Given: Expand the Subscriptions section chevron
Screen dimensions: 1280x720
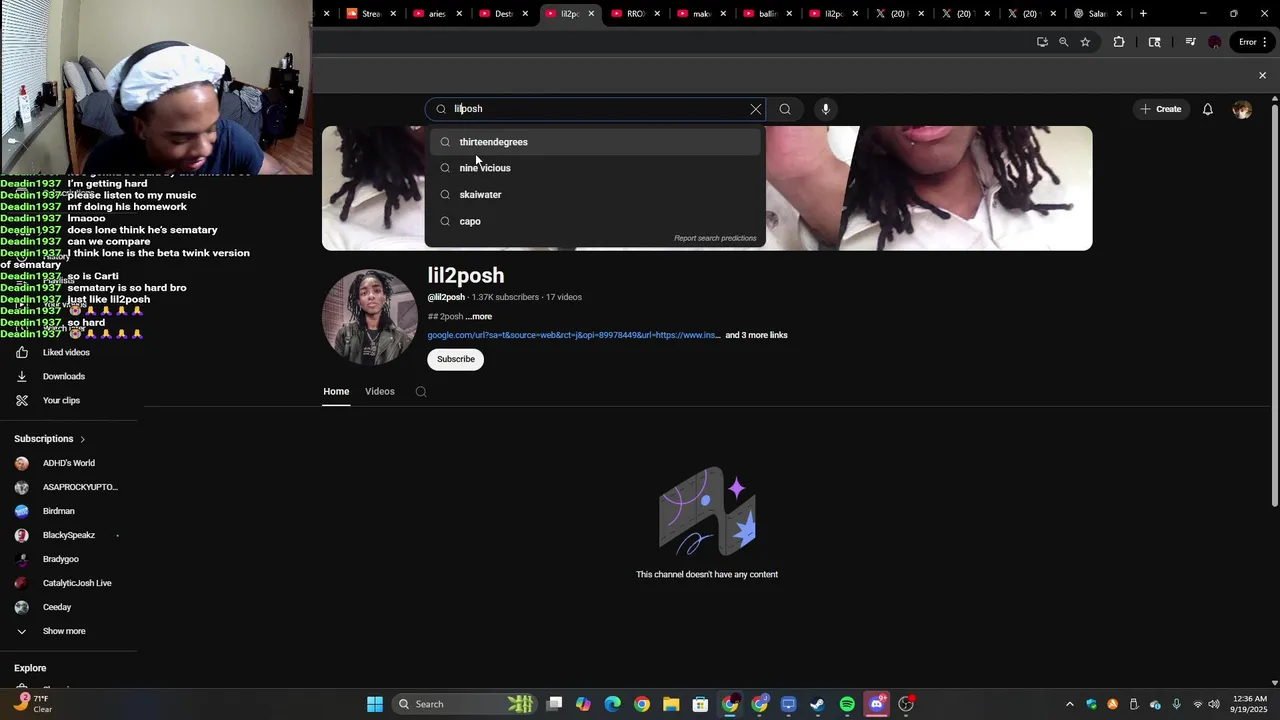Looking at the screenshot, I should pos(82,439).
